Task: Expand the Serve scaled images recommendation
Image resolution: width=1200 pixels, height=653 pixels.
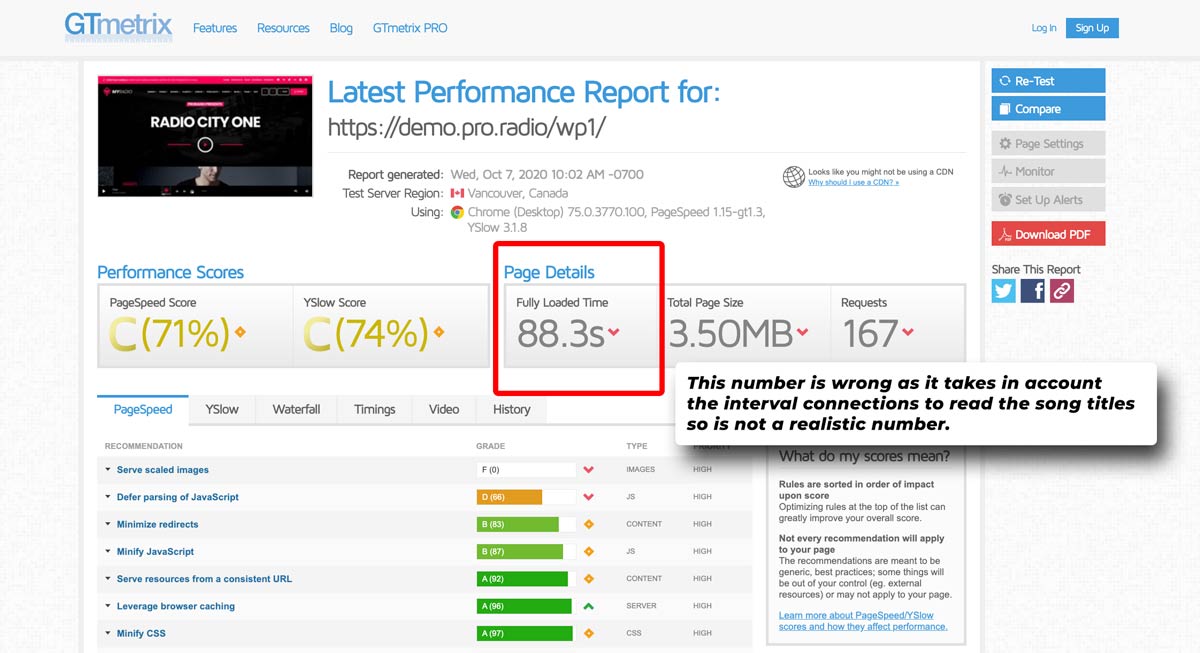Action: coord(162,470)
